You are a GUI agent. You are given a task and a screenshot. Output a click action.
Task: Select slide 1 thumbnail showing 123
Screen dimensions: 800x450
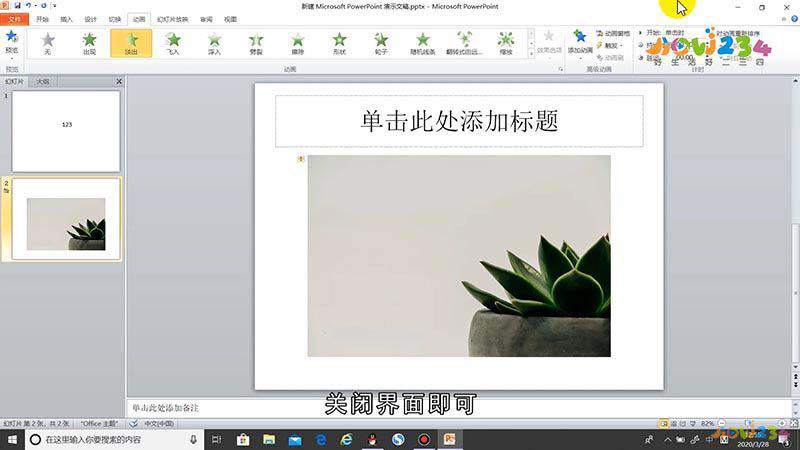(66, 131)
